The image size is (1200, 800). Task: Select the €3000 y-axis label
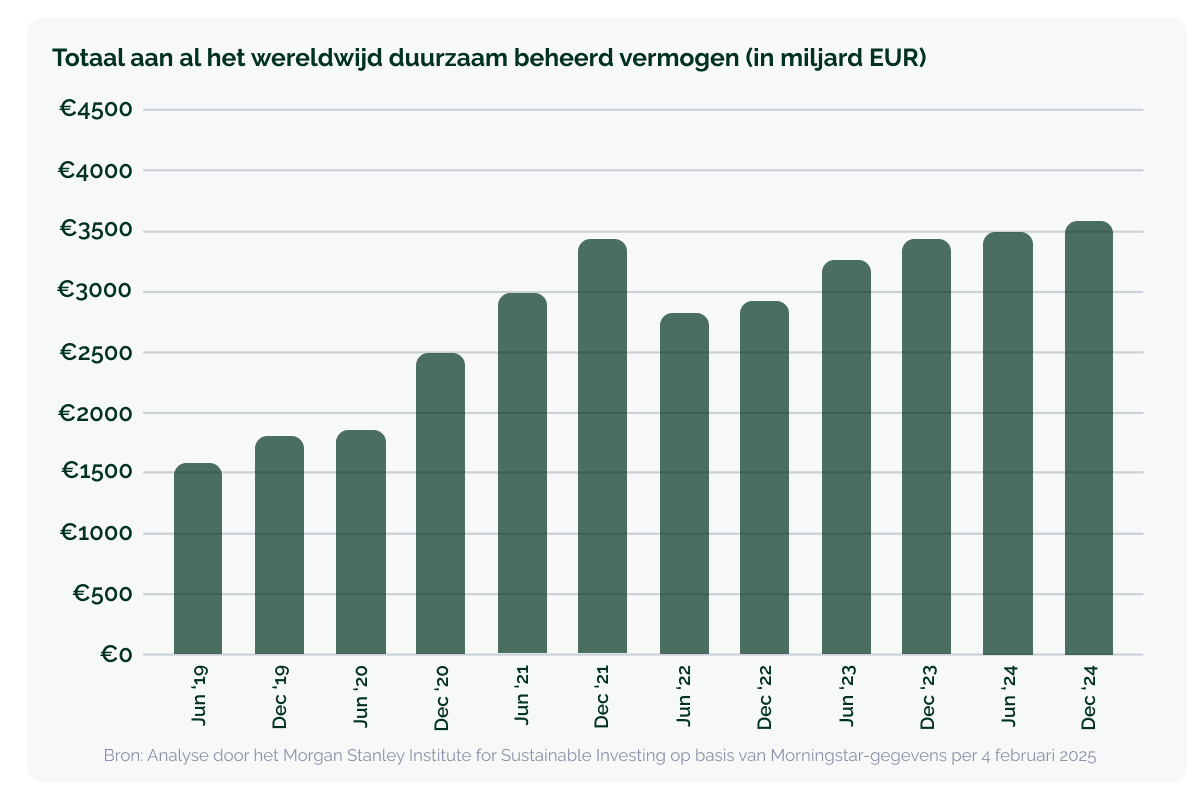[97, 292]
